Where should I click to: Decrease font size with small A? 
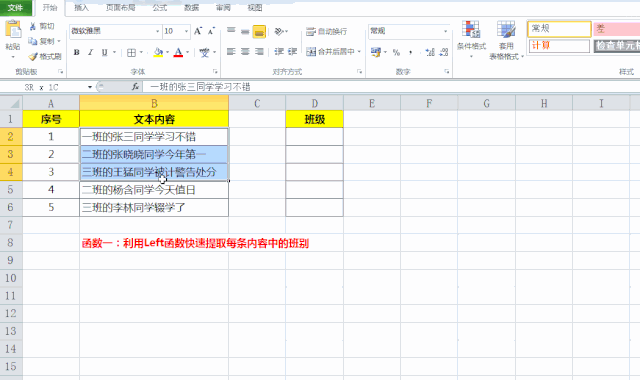tap(211, 31)
